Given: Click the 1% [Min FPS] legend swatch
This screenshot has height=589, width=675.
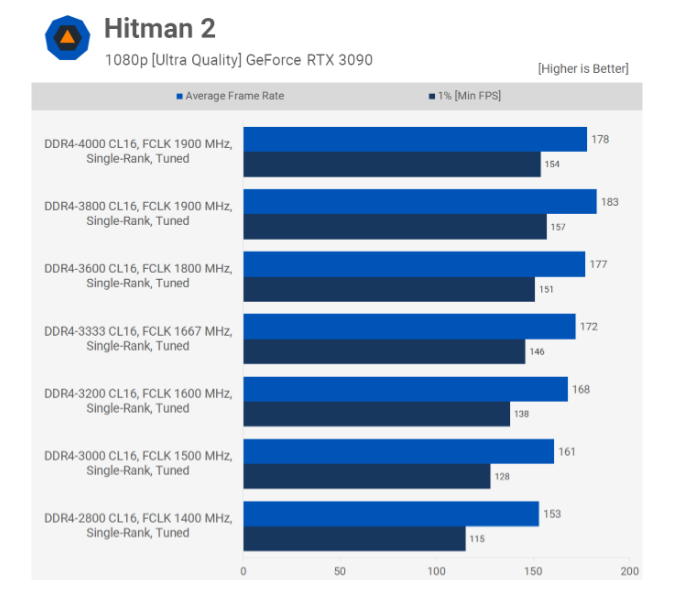Looking at the screenshot, I should click(x=432, y=96).
